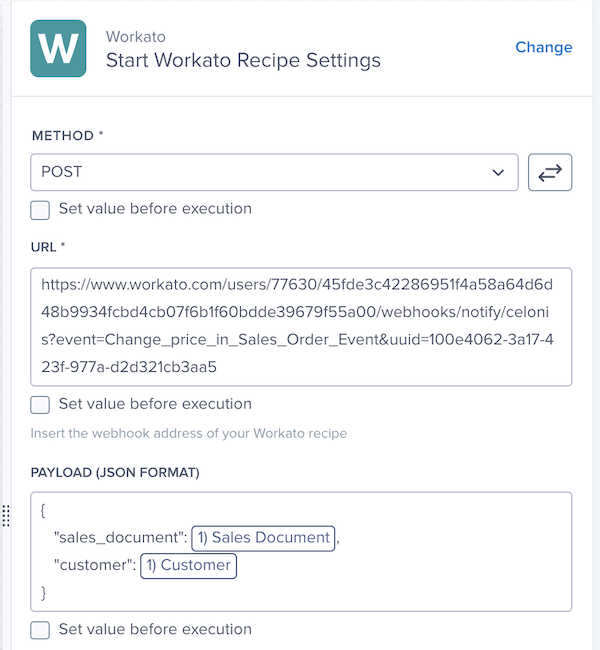Click the toggle mapping arrows icon beside Method

[x=550, y=172]
